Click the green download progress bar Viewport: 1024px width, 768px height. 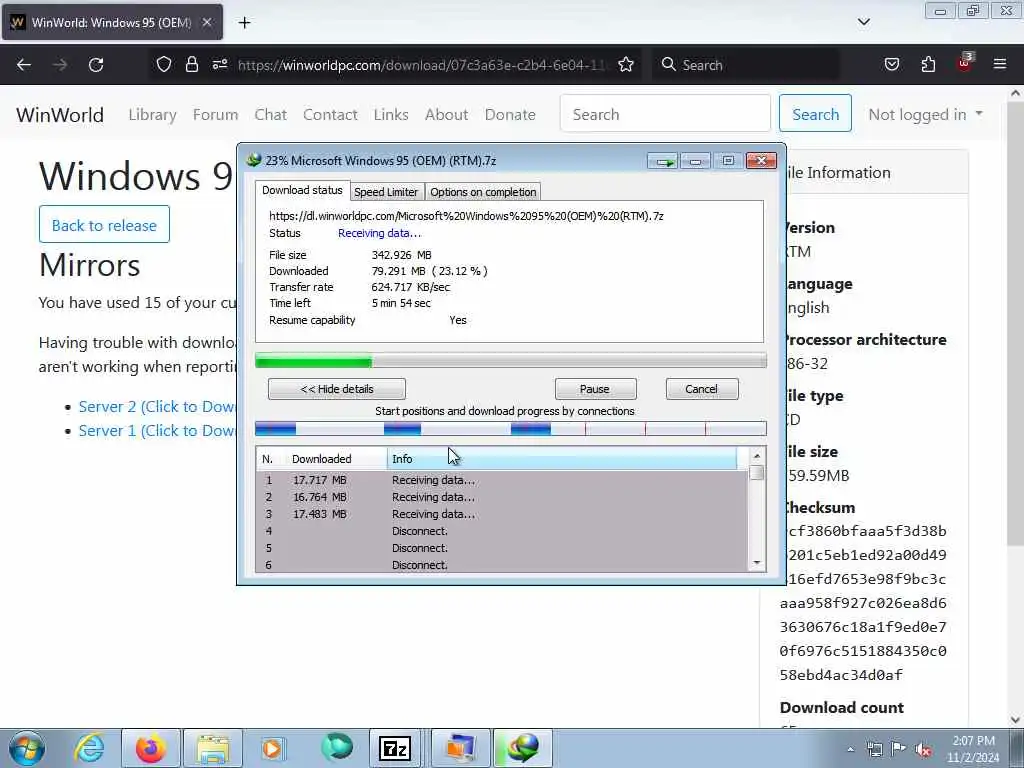pos(511,360)
